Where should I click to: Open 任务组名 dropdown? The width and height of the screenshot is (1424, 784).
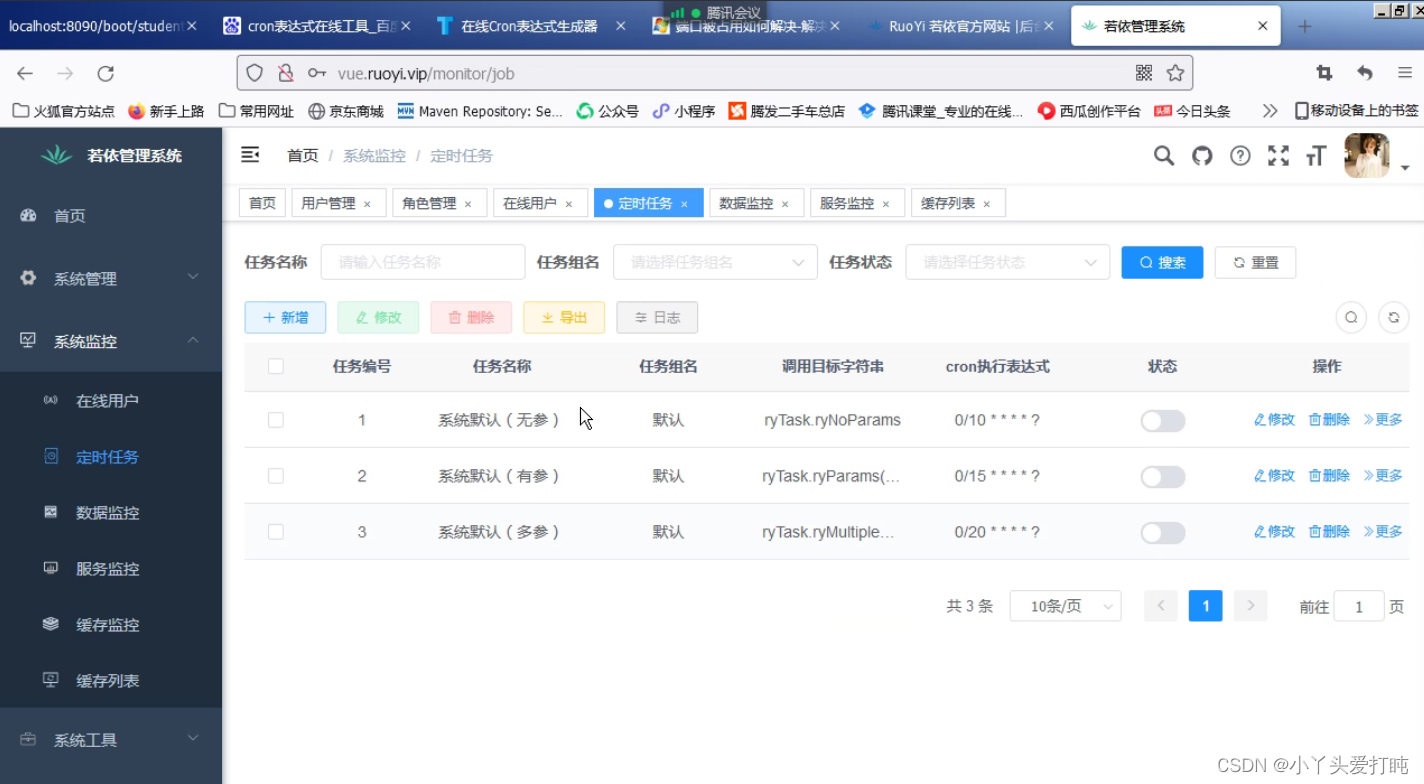click(x=715, y=262)
